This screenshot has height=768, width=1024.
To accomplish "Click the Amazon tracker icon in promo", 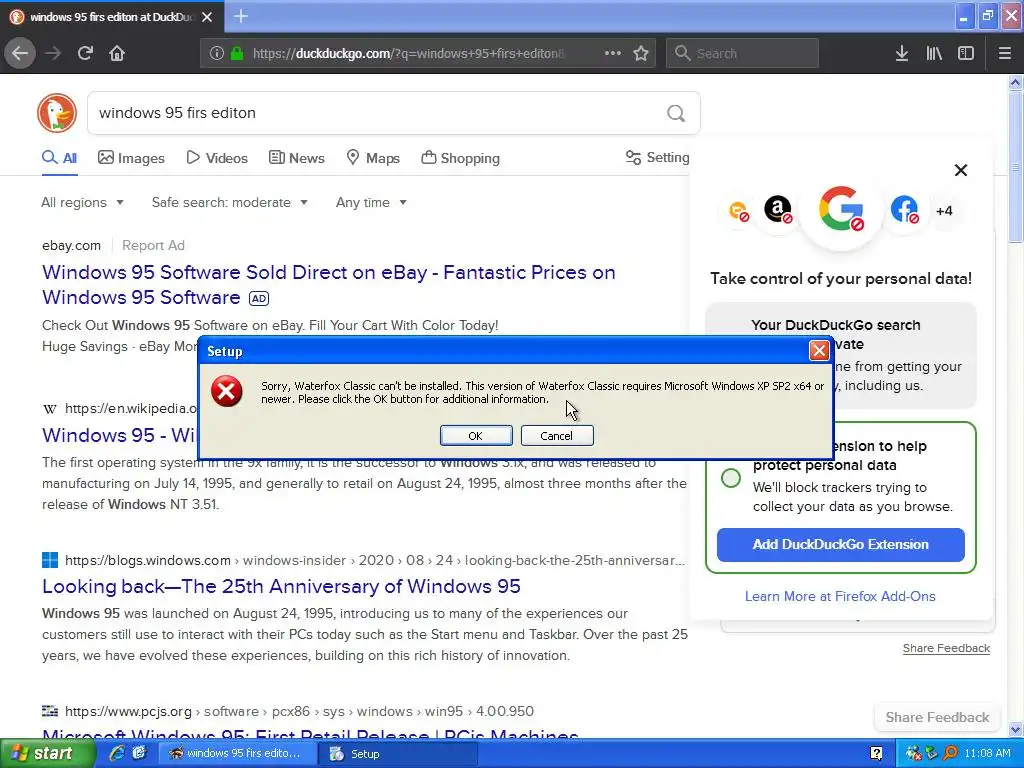I will 778,210.
